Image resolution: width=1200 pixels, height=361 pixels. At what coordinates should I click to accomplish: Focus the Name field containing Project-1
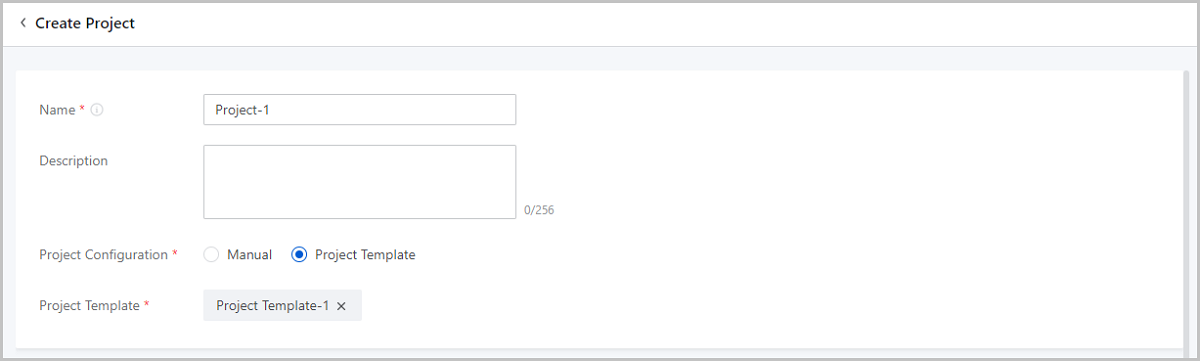click(360, 110)
